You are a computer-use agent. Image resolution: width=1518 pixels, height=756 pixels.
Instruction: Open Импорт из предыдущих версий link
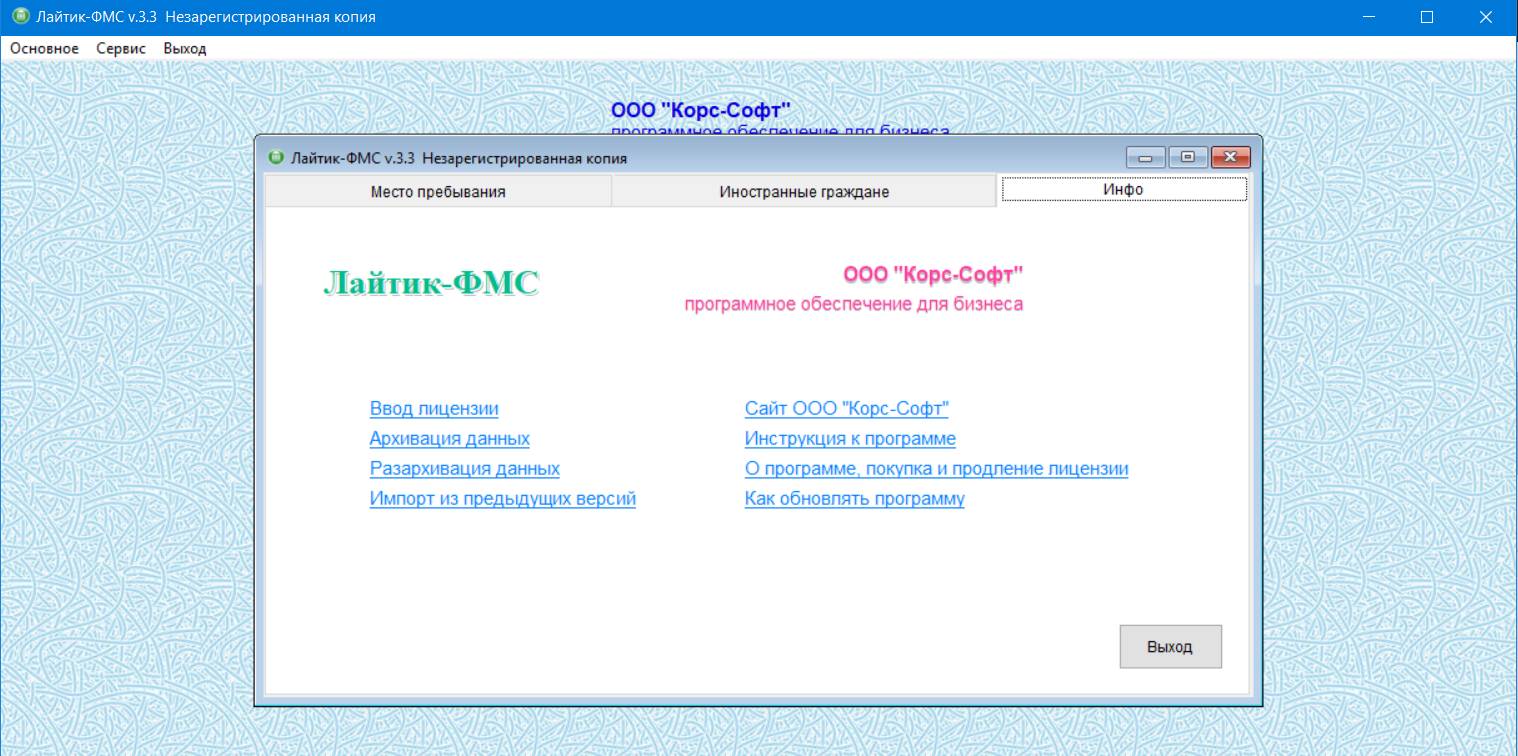click(x=502, y=499)
